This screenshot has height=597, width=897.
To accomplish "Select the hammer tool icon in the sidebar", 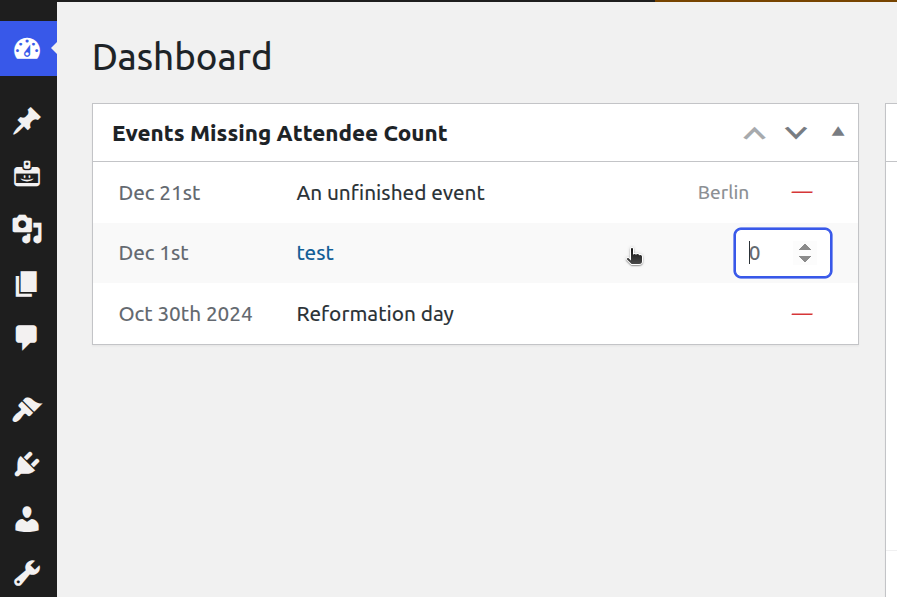I will pyautogui.click(x=26, y=409).
